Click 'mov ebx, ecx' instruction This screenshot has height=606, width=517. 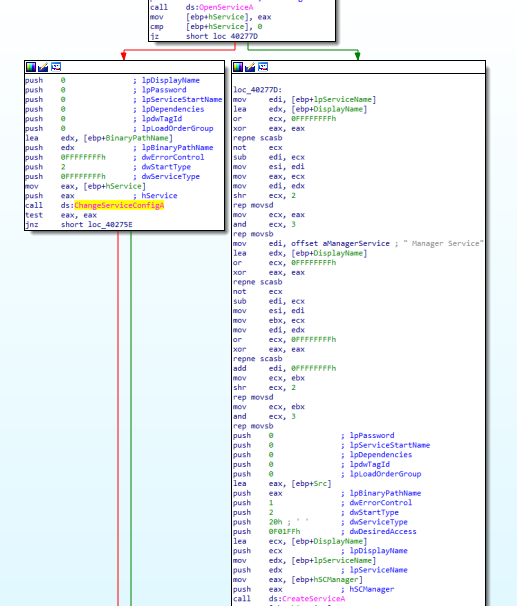click(x=269, y=320)
